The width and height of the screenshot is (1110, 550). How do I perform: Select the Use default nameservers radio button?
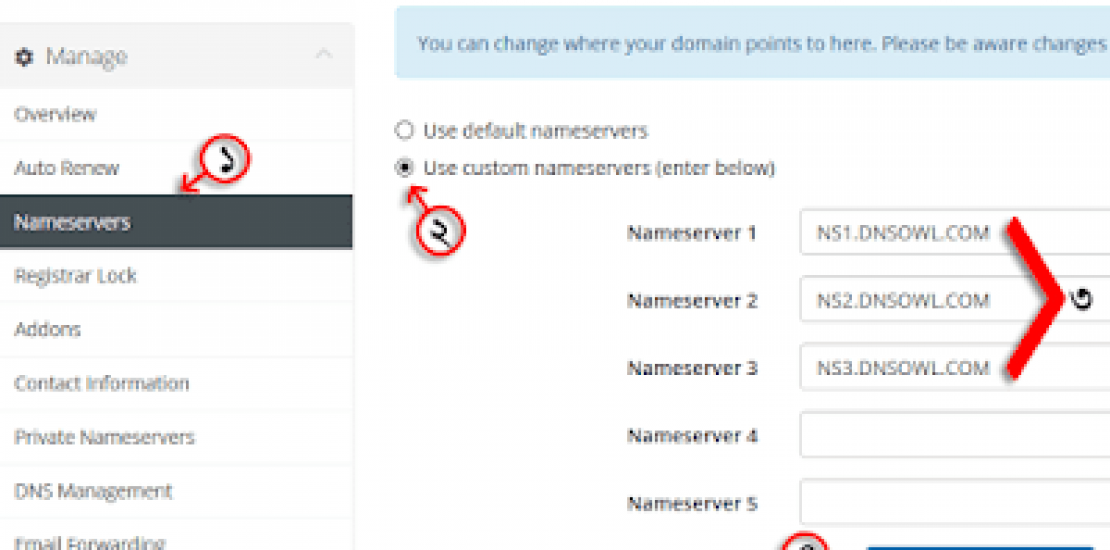[404, 130]
